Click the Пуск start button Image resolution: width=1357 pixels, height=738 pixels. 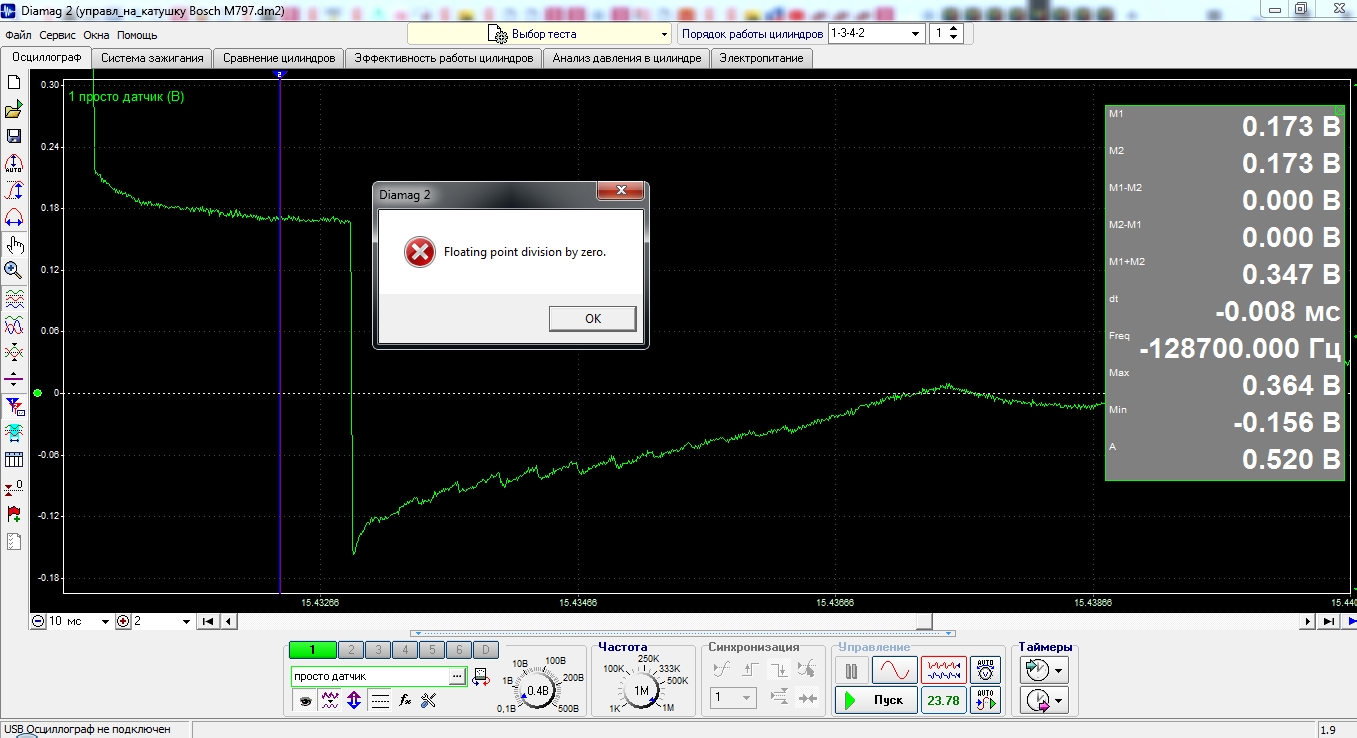pyautogui.click(x=875, y=700)
